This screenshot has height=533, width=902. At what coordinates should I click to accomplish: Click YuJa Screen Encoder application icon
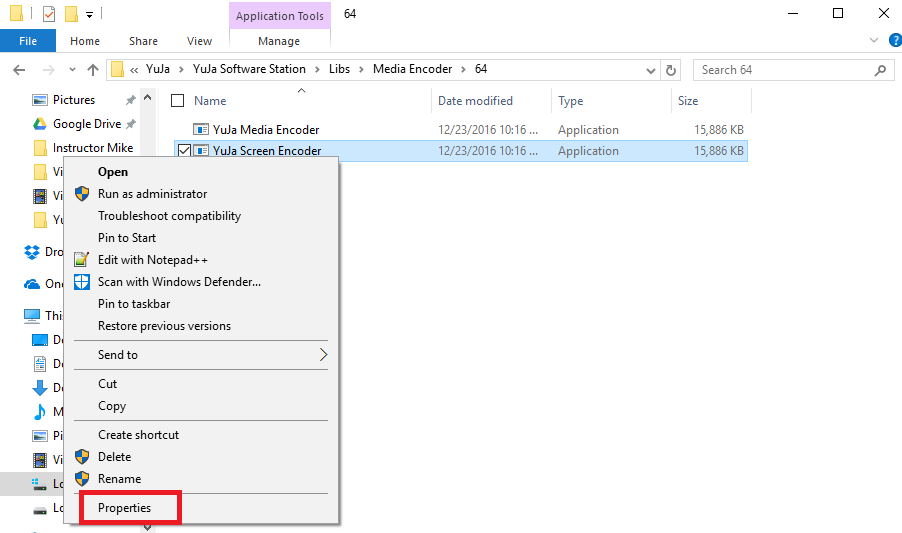(x=200, y=151)
